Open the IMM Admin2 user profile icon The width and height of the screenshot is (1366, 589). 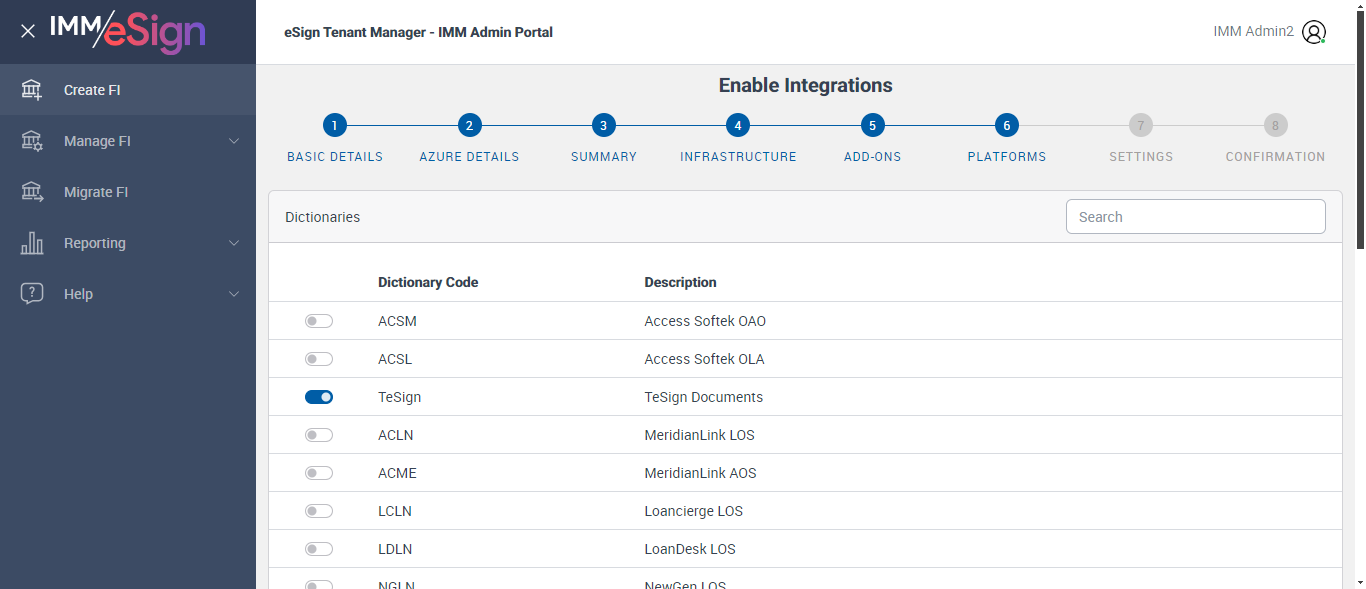tap(1314, 32)
